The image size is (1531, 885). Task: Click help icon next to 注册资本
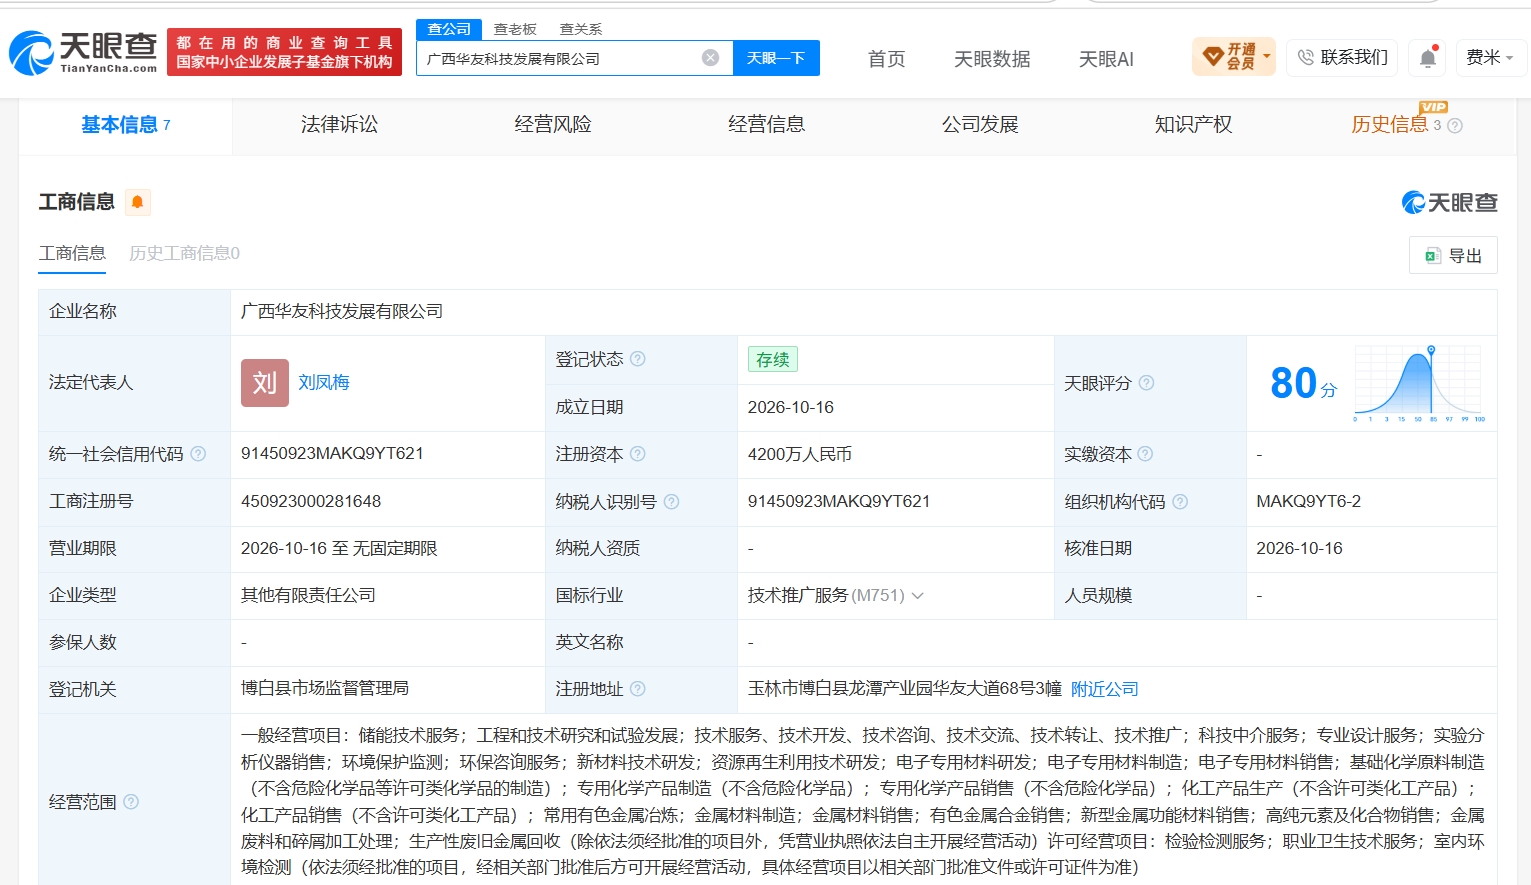(638, 454)
